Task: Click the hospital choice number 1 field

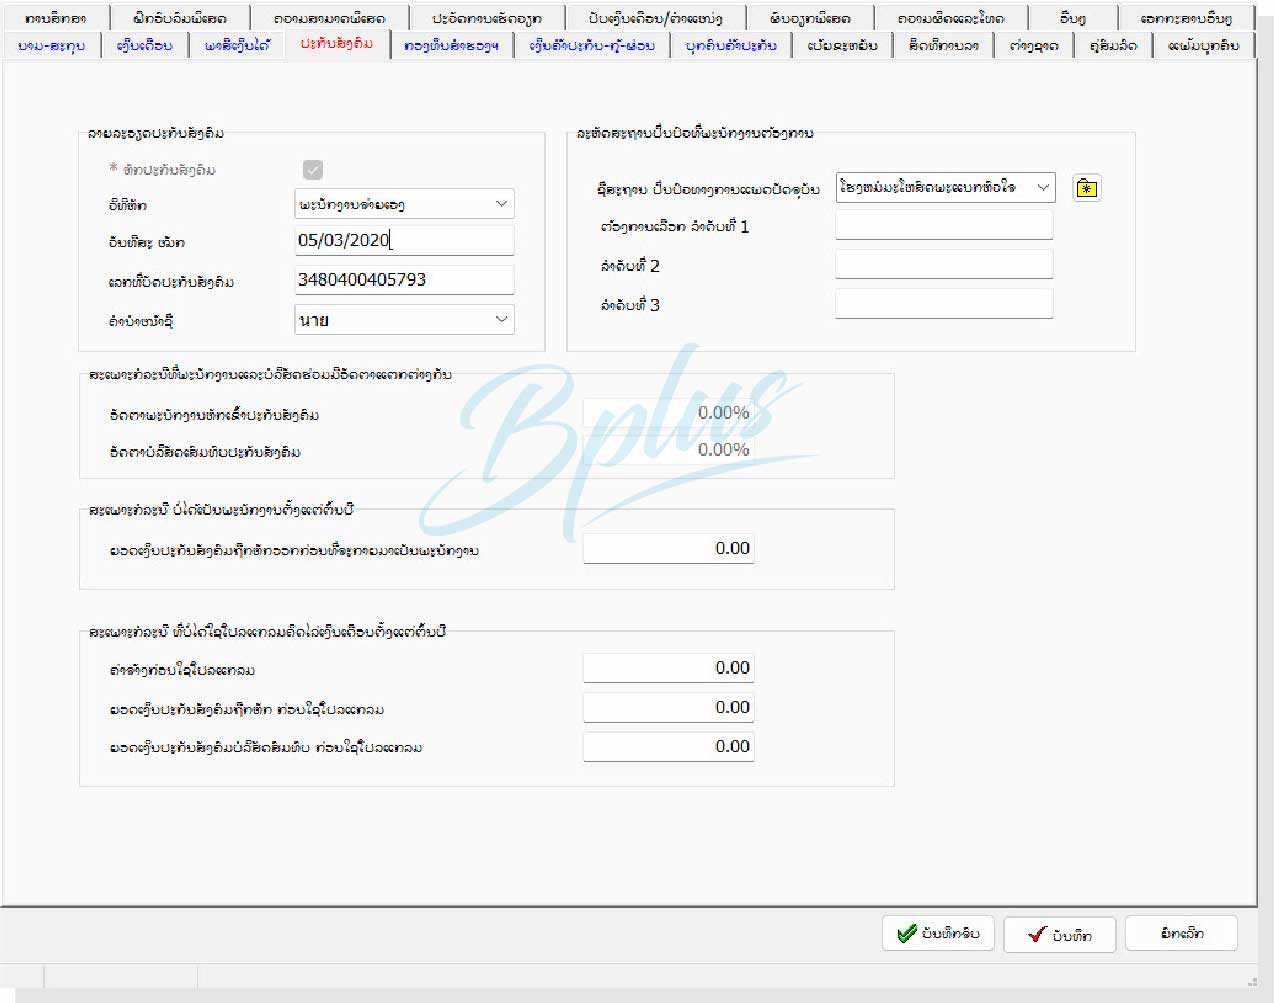Action: [943, 225]
